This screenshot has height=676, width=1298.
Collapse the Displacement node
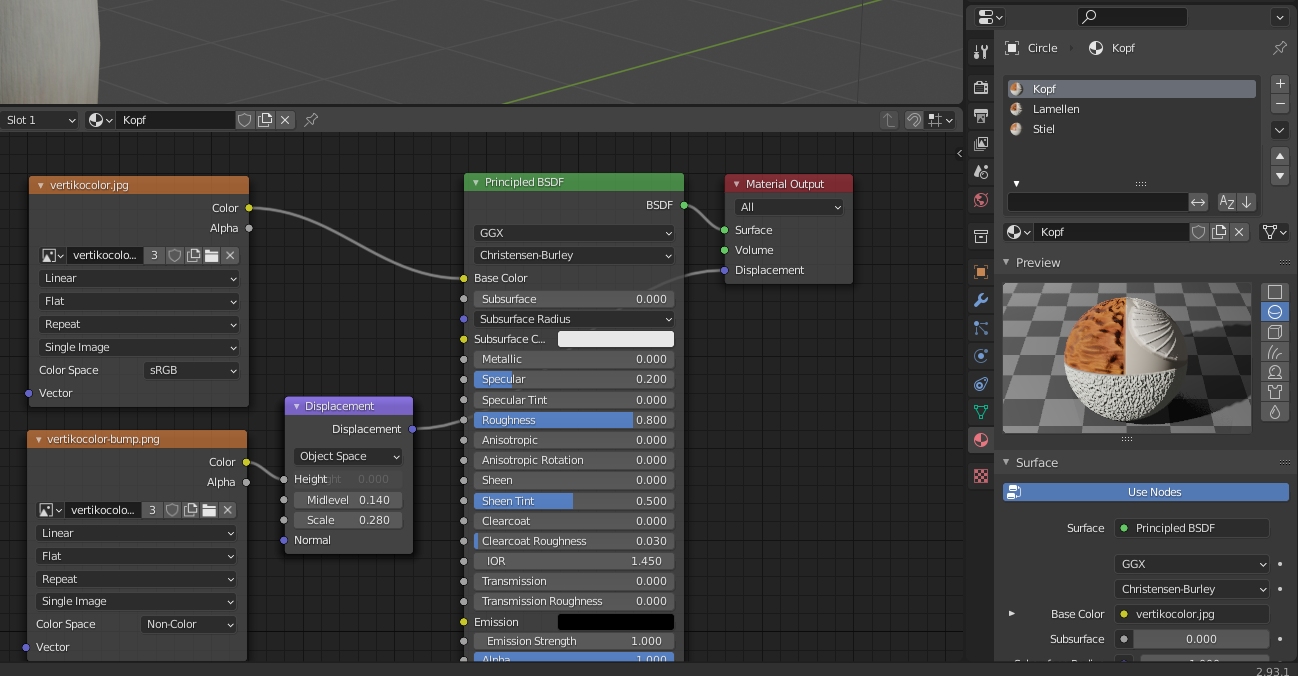pos(296,406)
